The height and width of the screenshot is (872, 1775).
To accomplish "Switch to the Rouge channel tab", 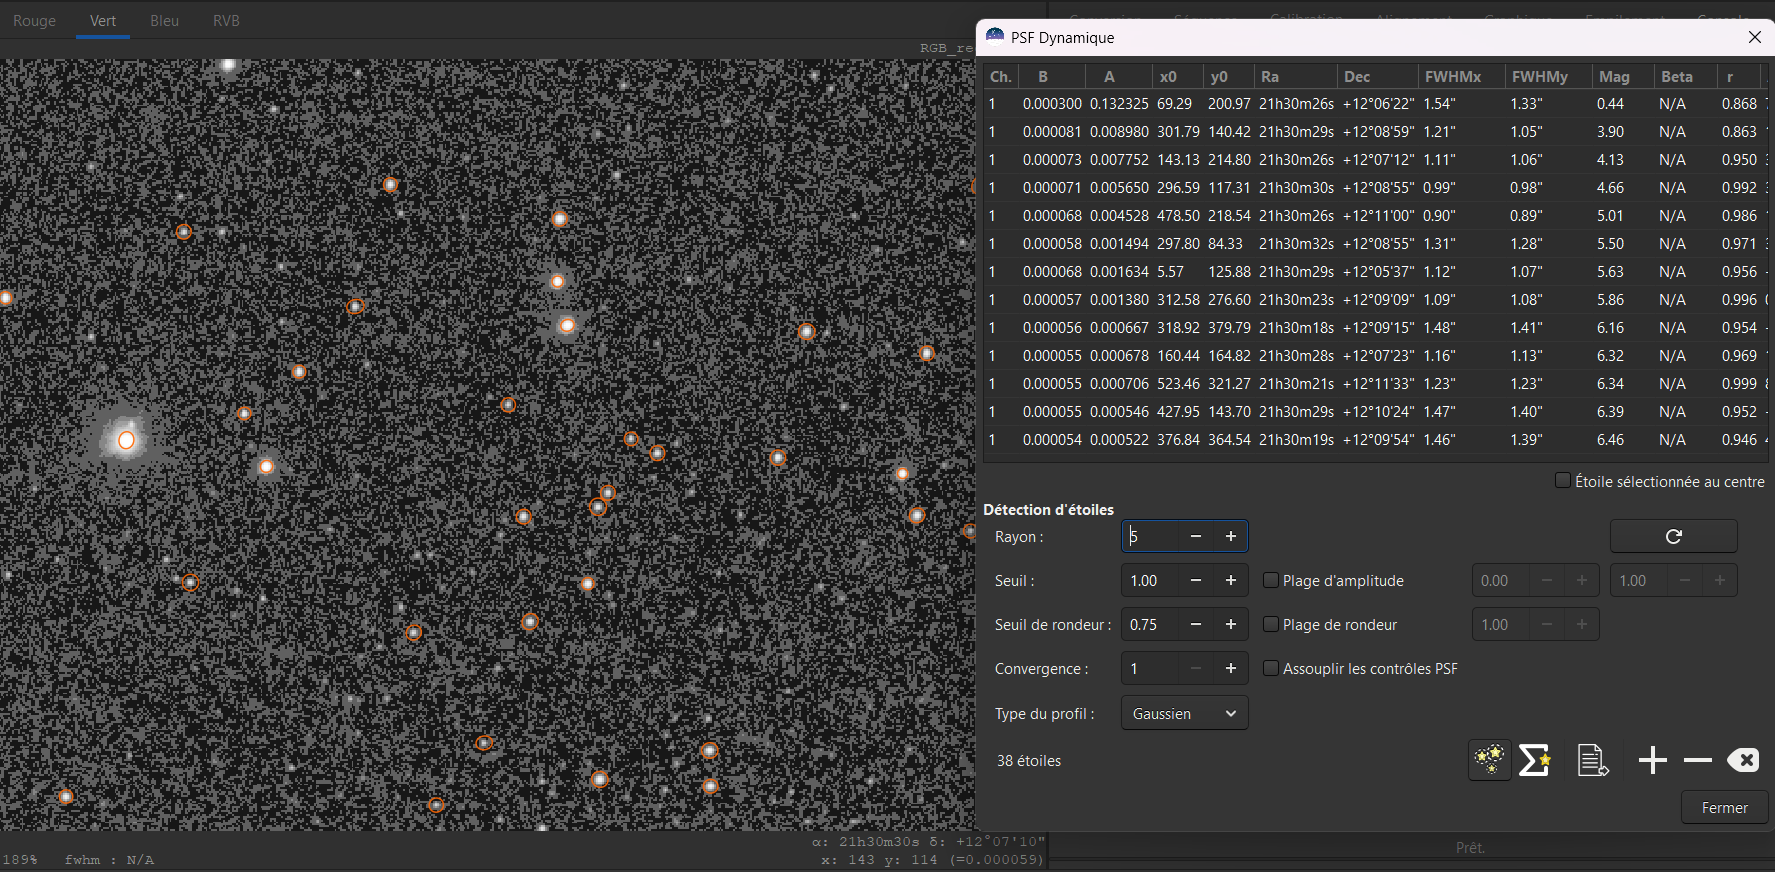I will click(x=35, y=21).
